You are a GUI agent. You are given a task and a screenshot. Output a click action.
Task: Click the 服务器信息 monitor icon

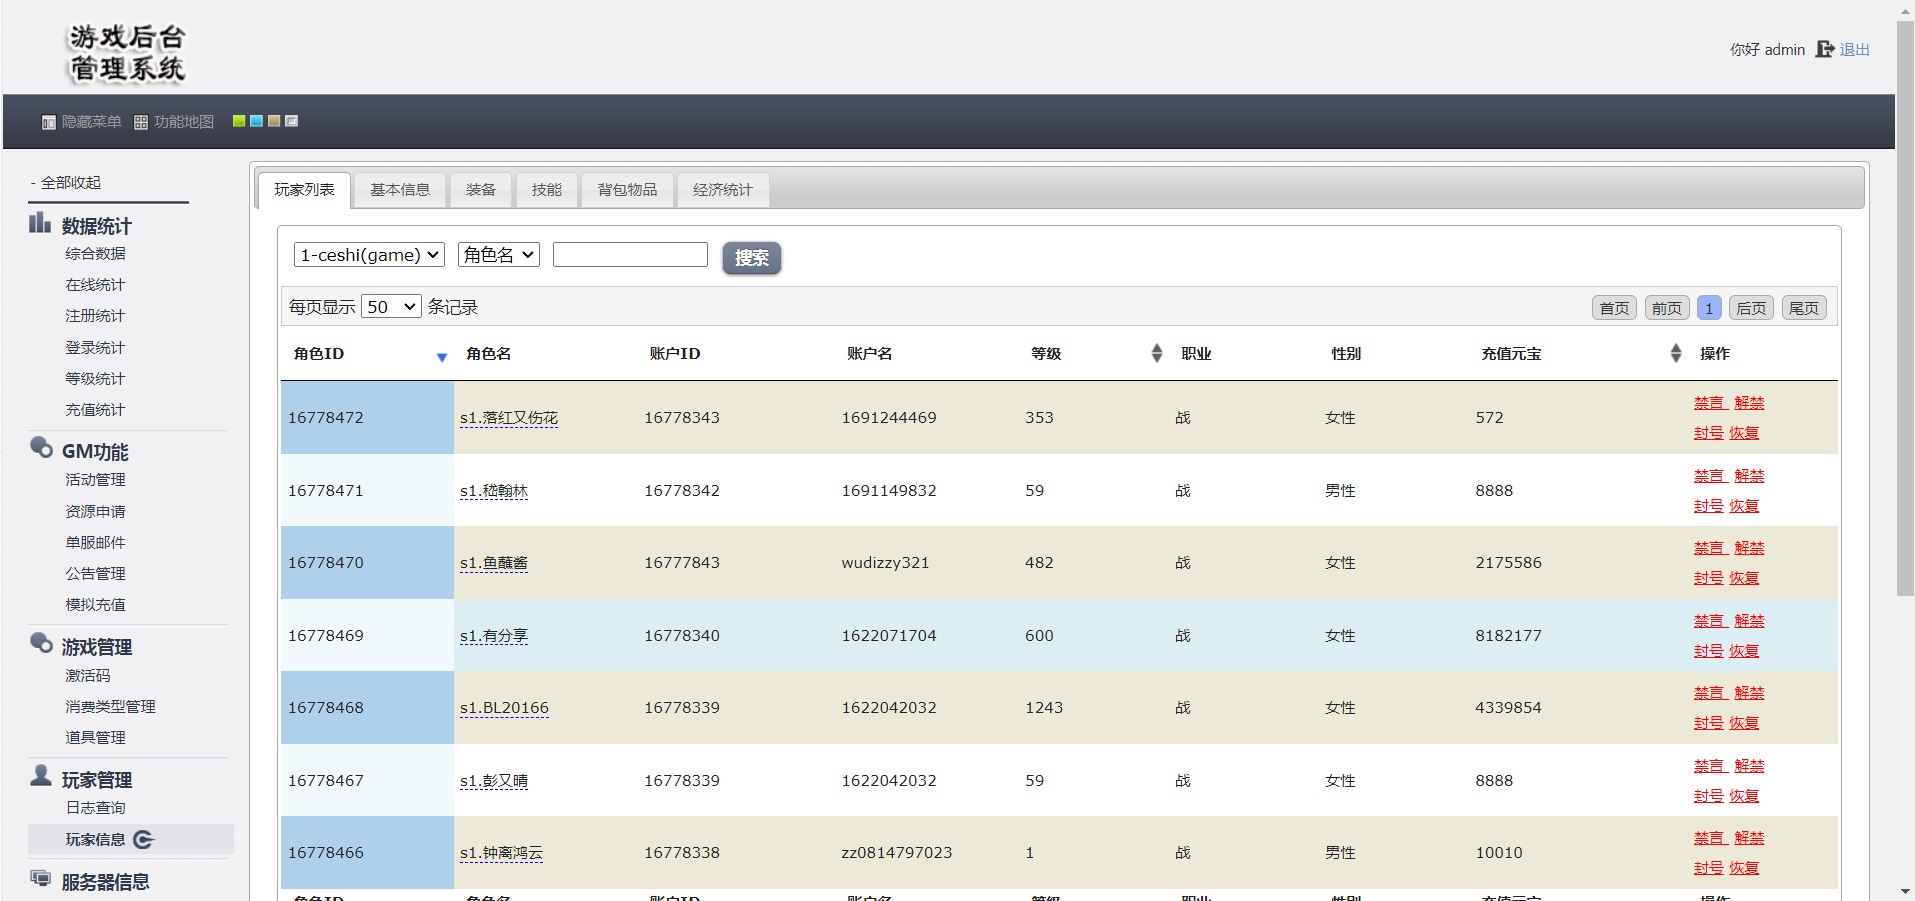41,878
